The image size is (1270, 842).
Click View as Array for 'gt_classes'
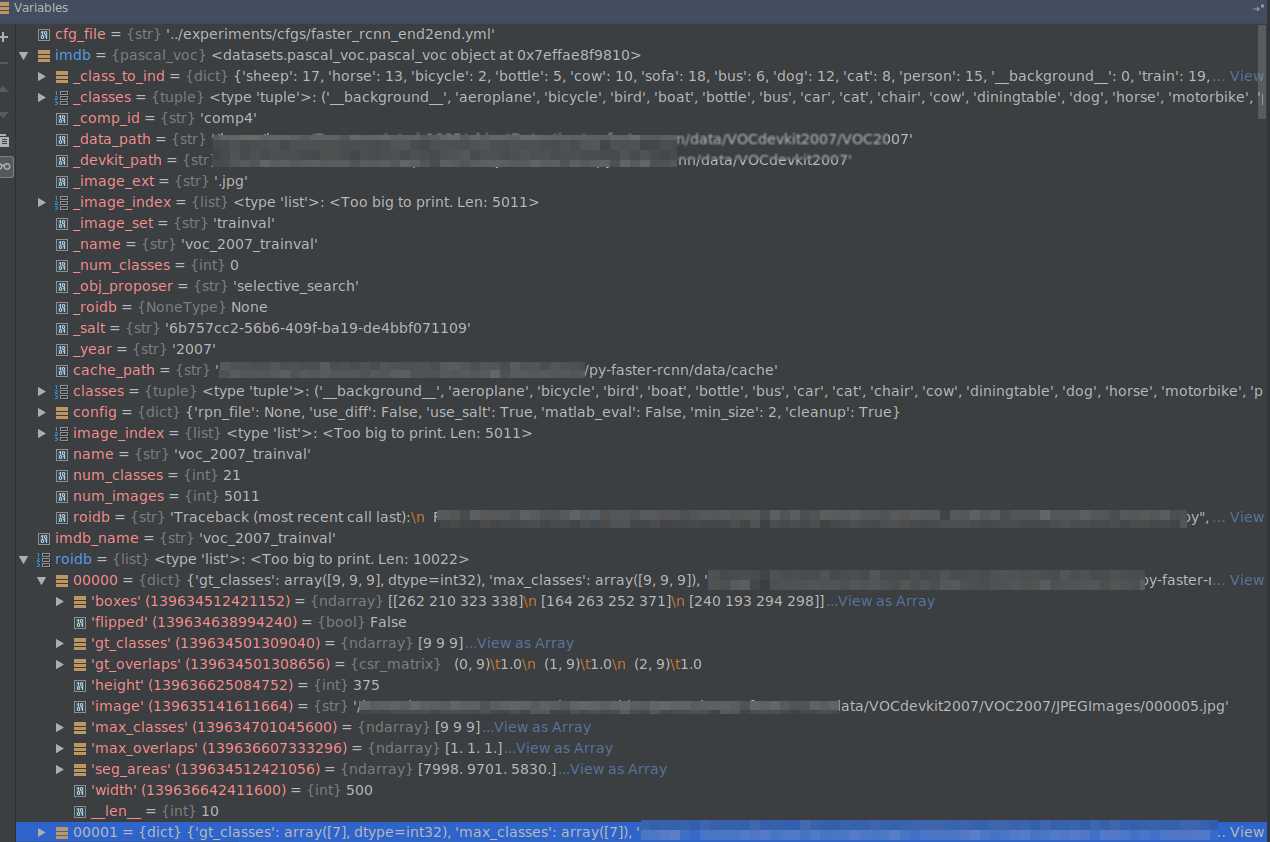(x=525, y=643)
